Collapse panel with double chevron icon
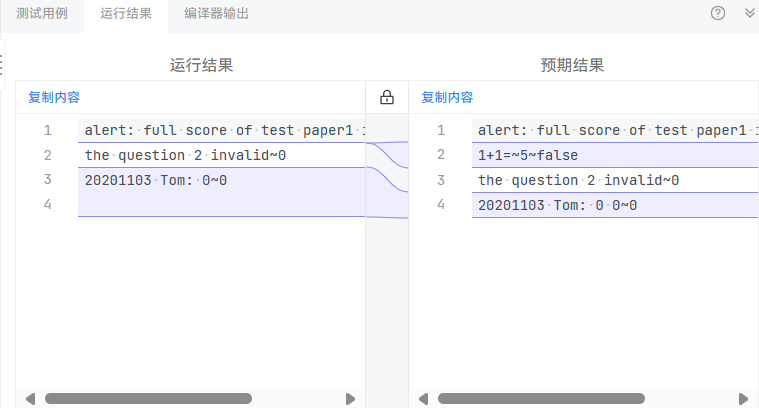 (749, 13)
